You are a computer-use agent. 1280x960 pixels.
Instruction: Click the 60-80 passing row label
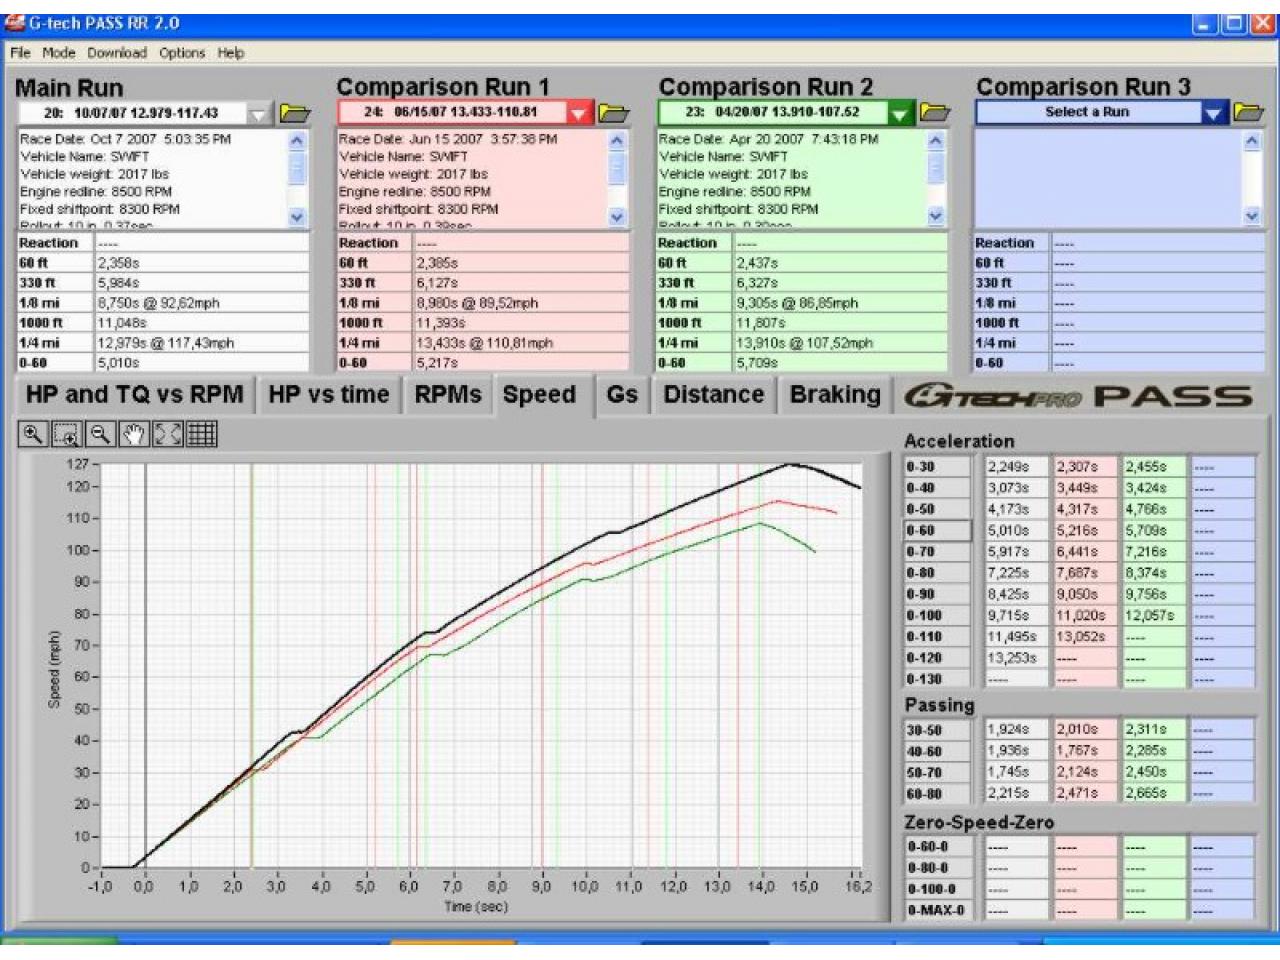coord(937,793)
